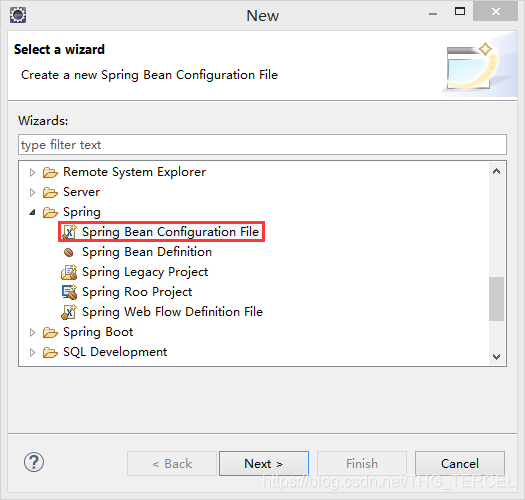Click the Next > button
The width and height of the screenshot is (525, 500).
[264, 463]
